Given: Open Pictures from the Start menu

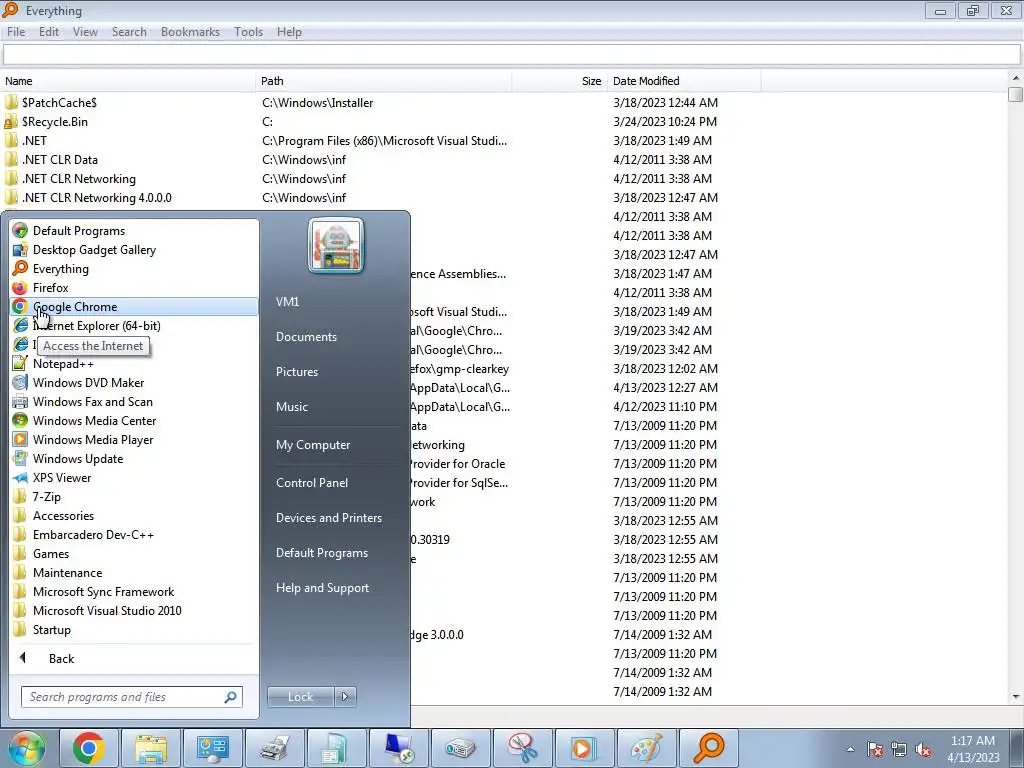Looking at the screenshot, I should tap(296, 372).
